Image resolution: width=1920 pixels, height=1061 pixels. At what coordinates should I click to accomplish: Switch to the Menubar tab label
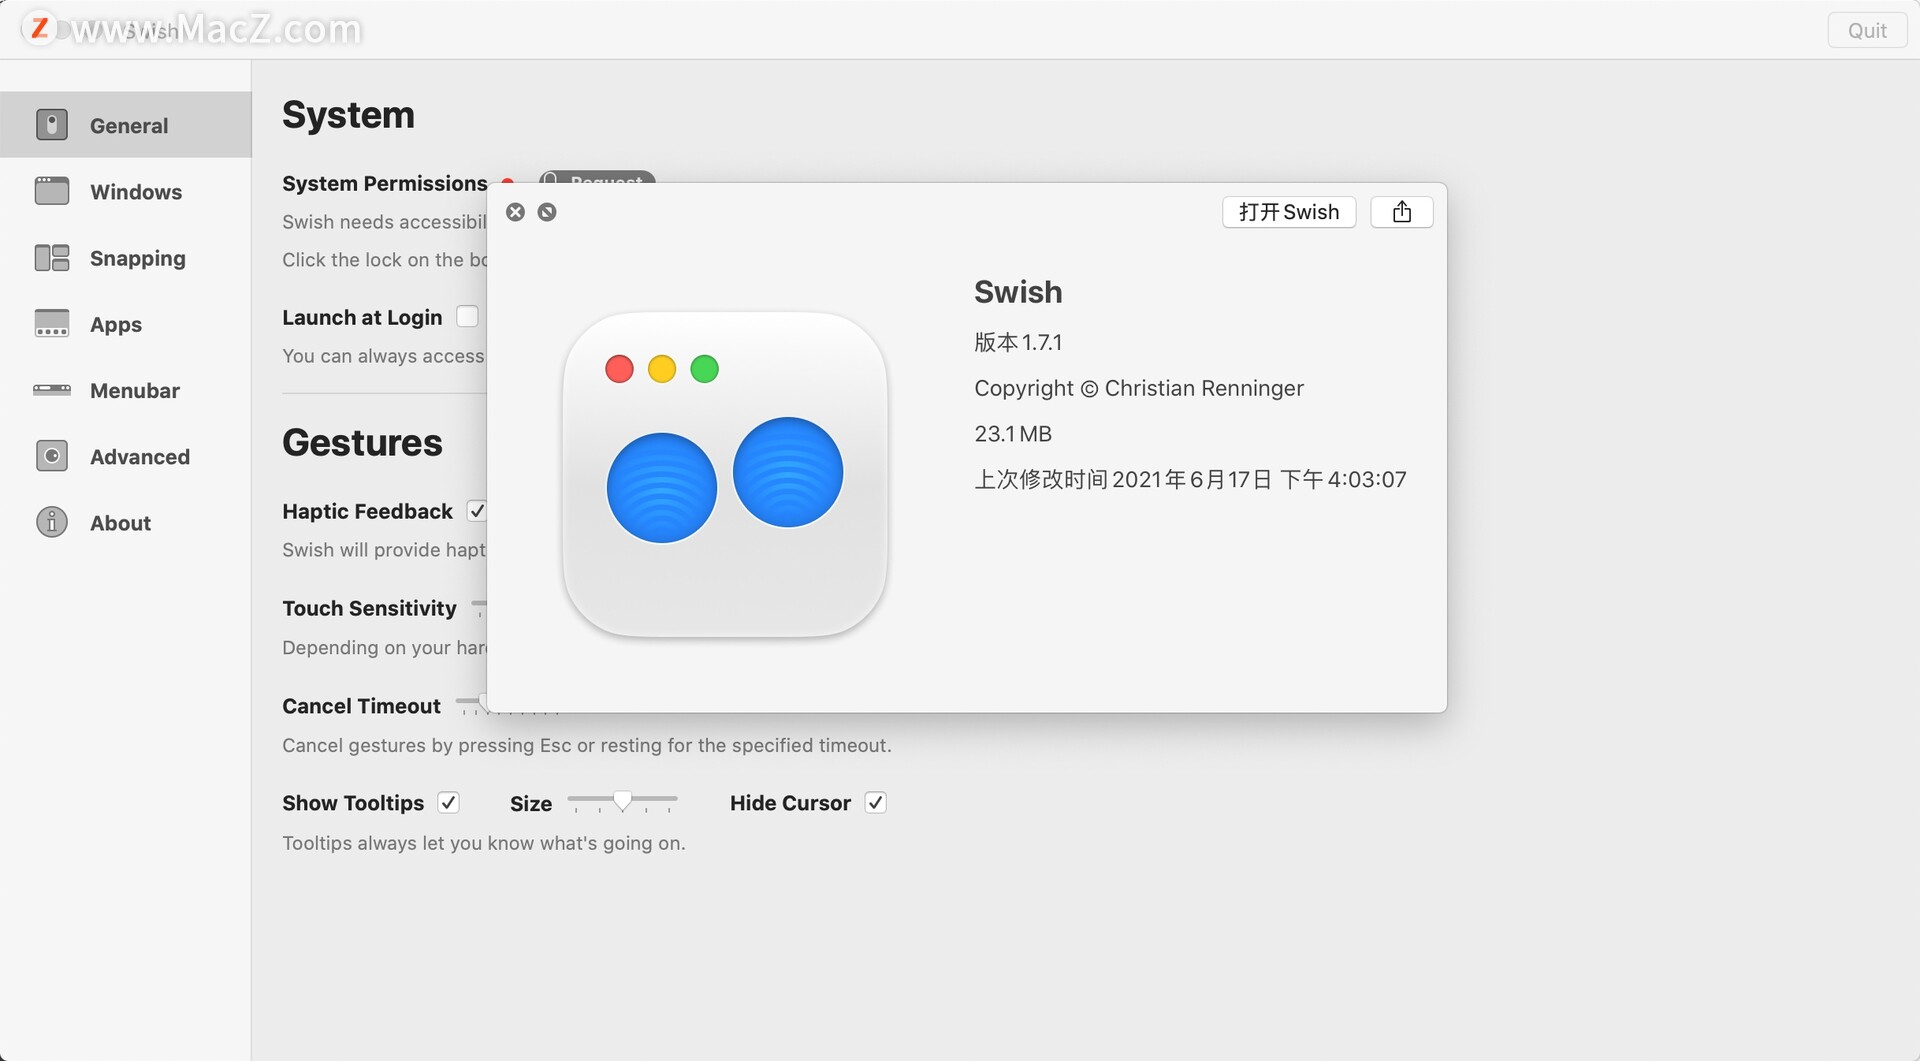coord(135,391)
